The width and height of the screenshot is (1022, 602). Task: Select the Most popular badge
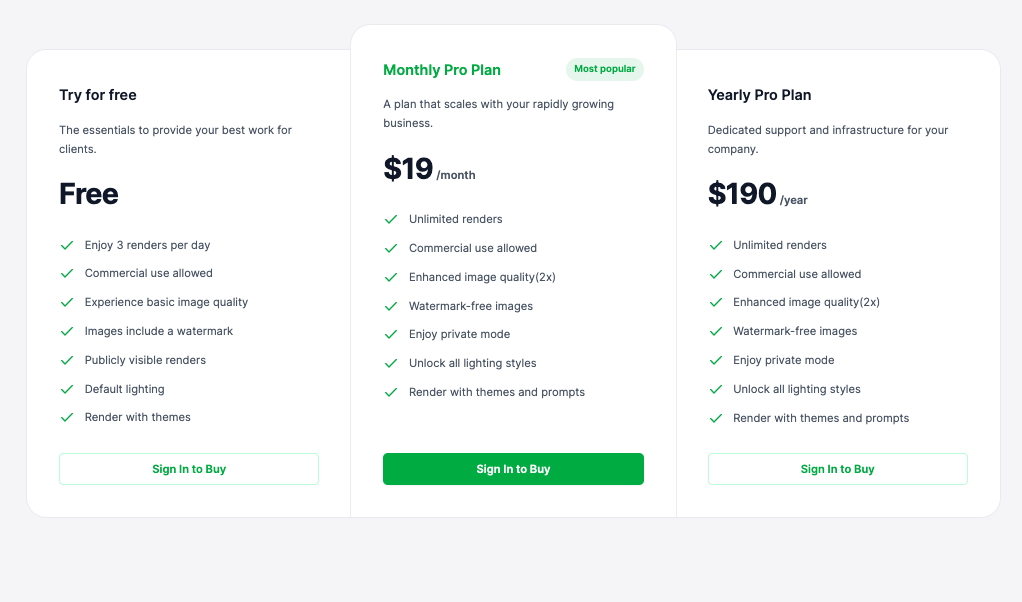(x=604, y=69)
